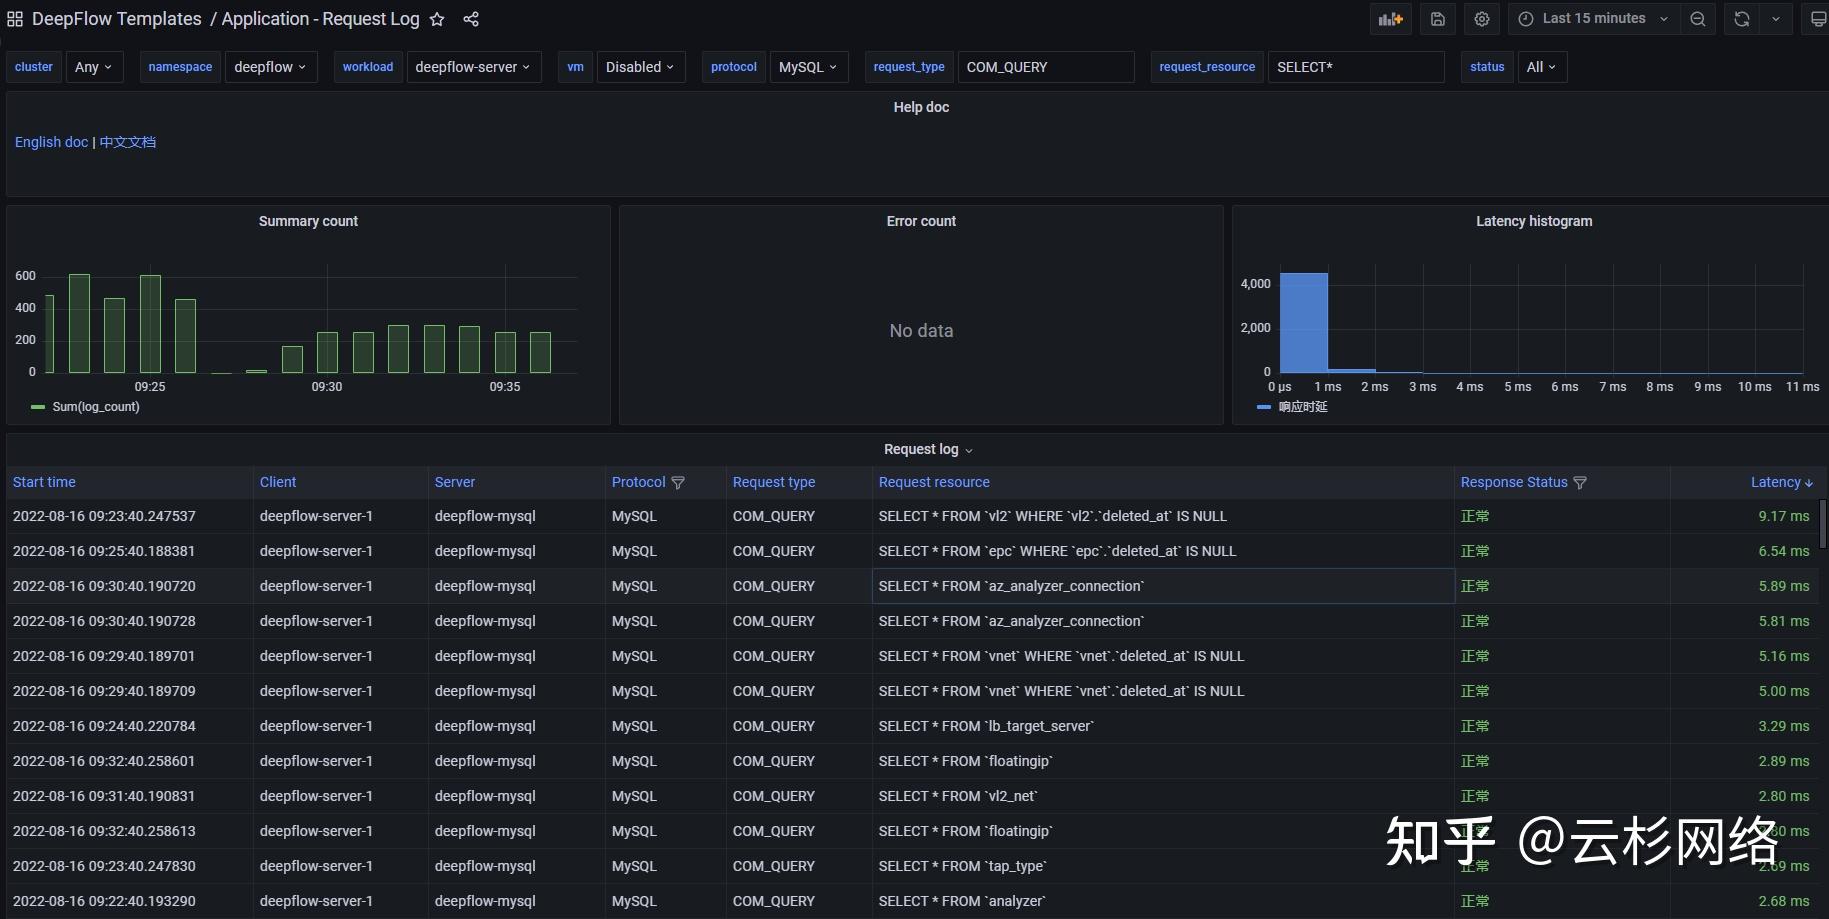Filter the Response Status column
The height and width of the screenshot is (919, 1829).
pyautogui.click(x=1580, y=482)
